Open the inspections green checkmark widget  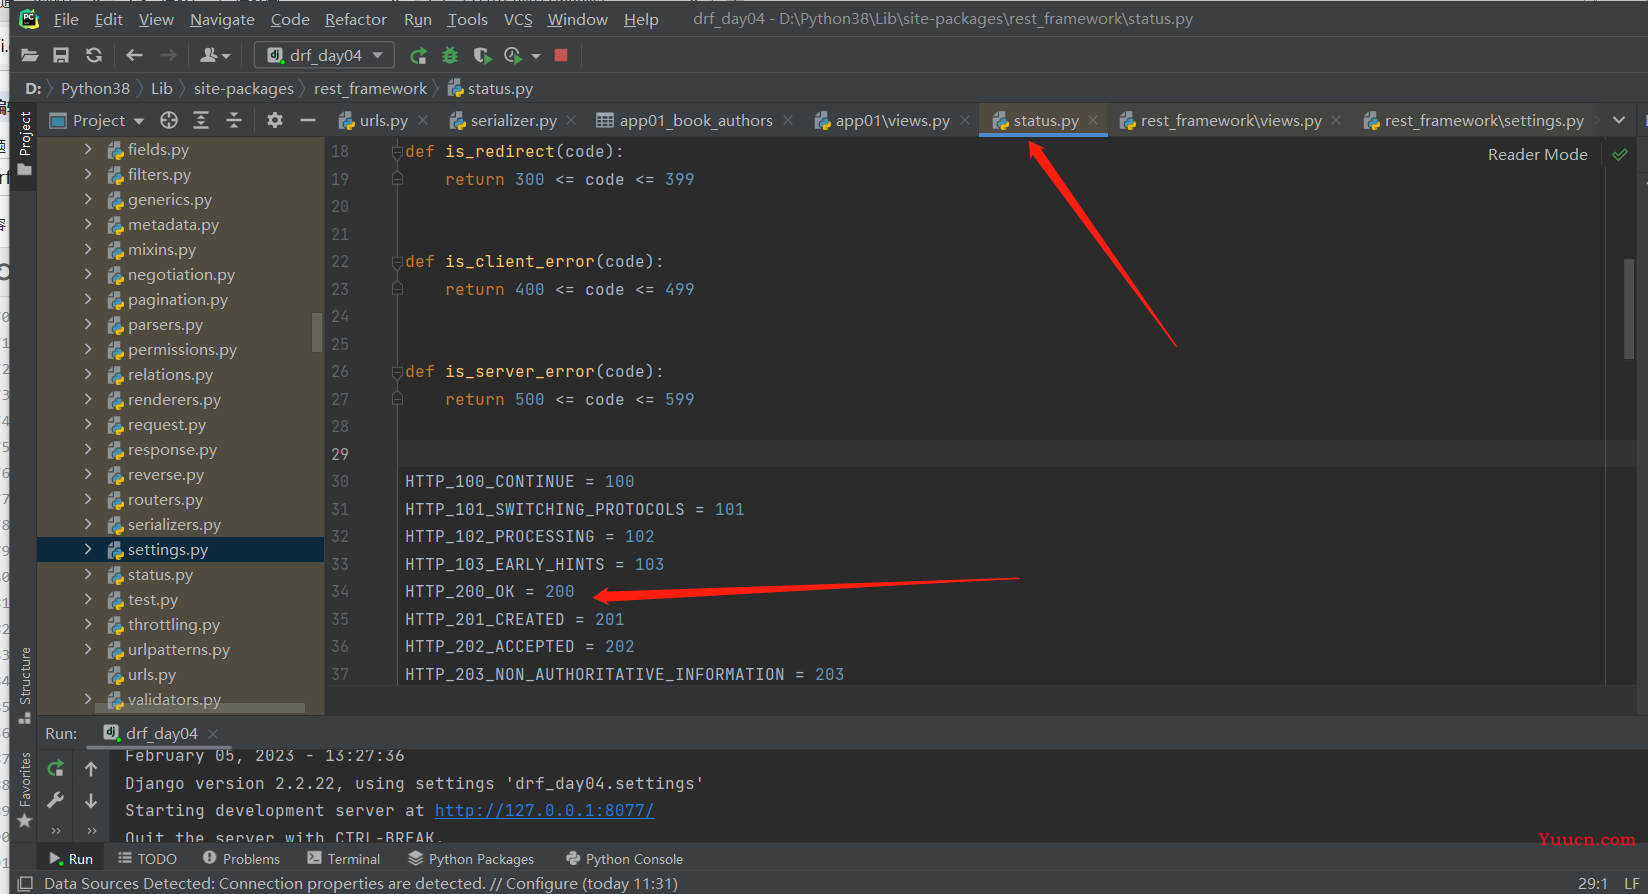1620,154
